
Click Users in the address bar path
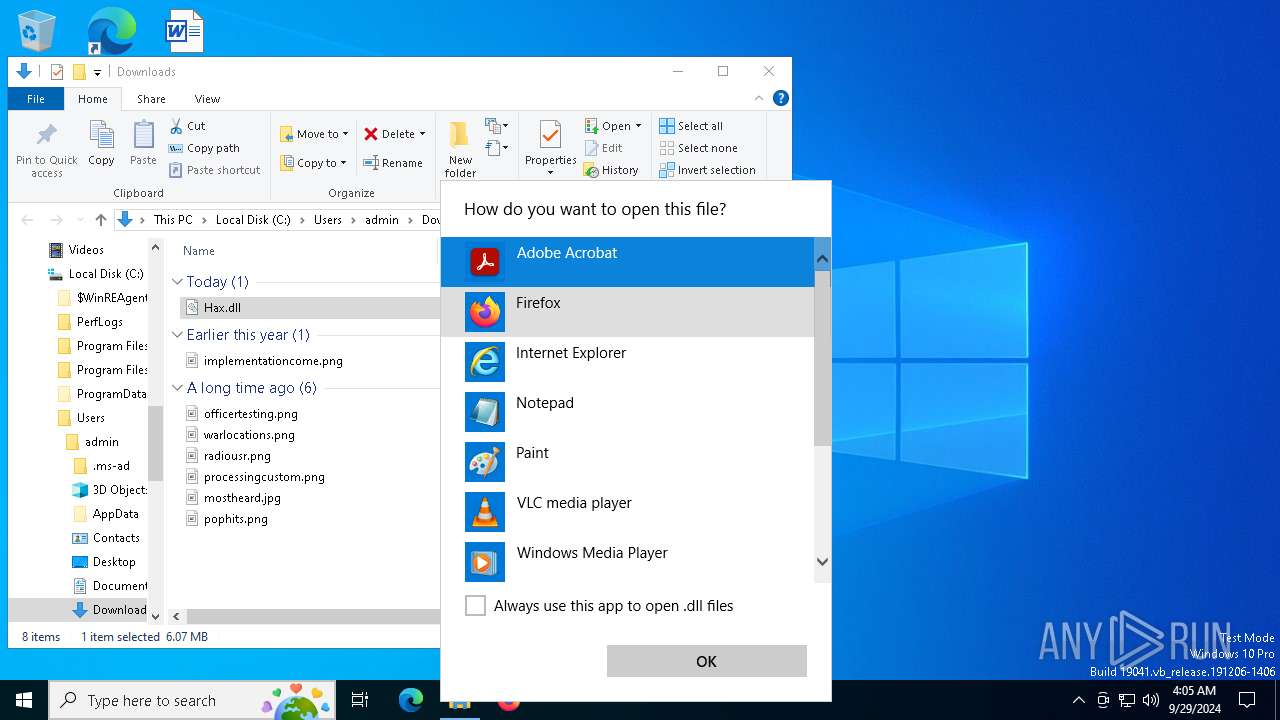click(328, 220)
